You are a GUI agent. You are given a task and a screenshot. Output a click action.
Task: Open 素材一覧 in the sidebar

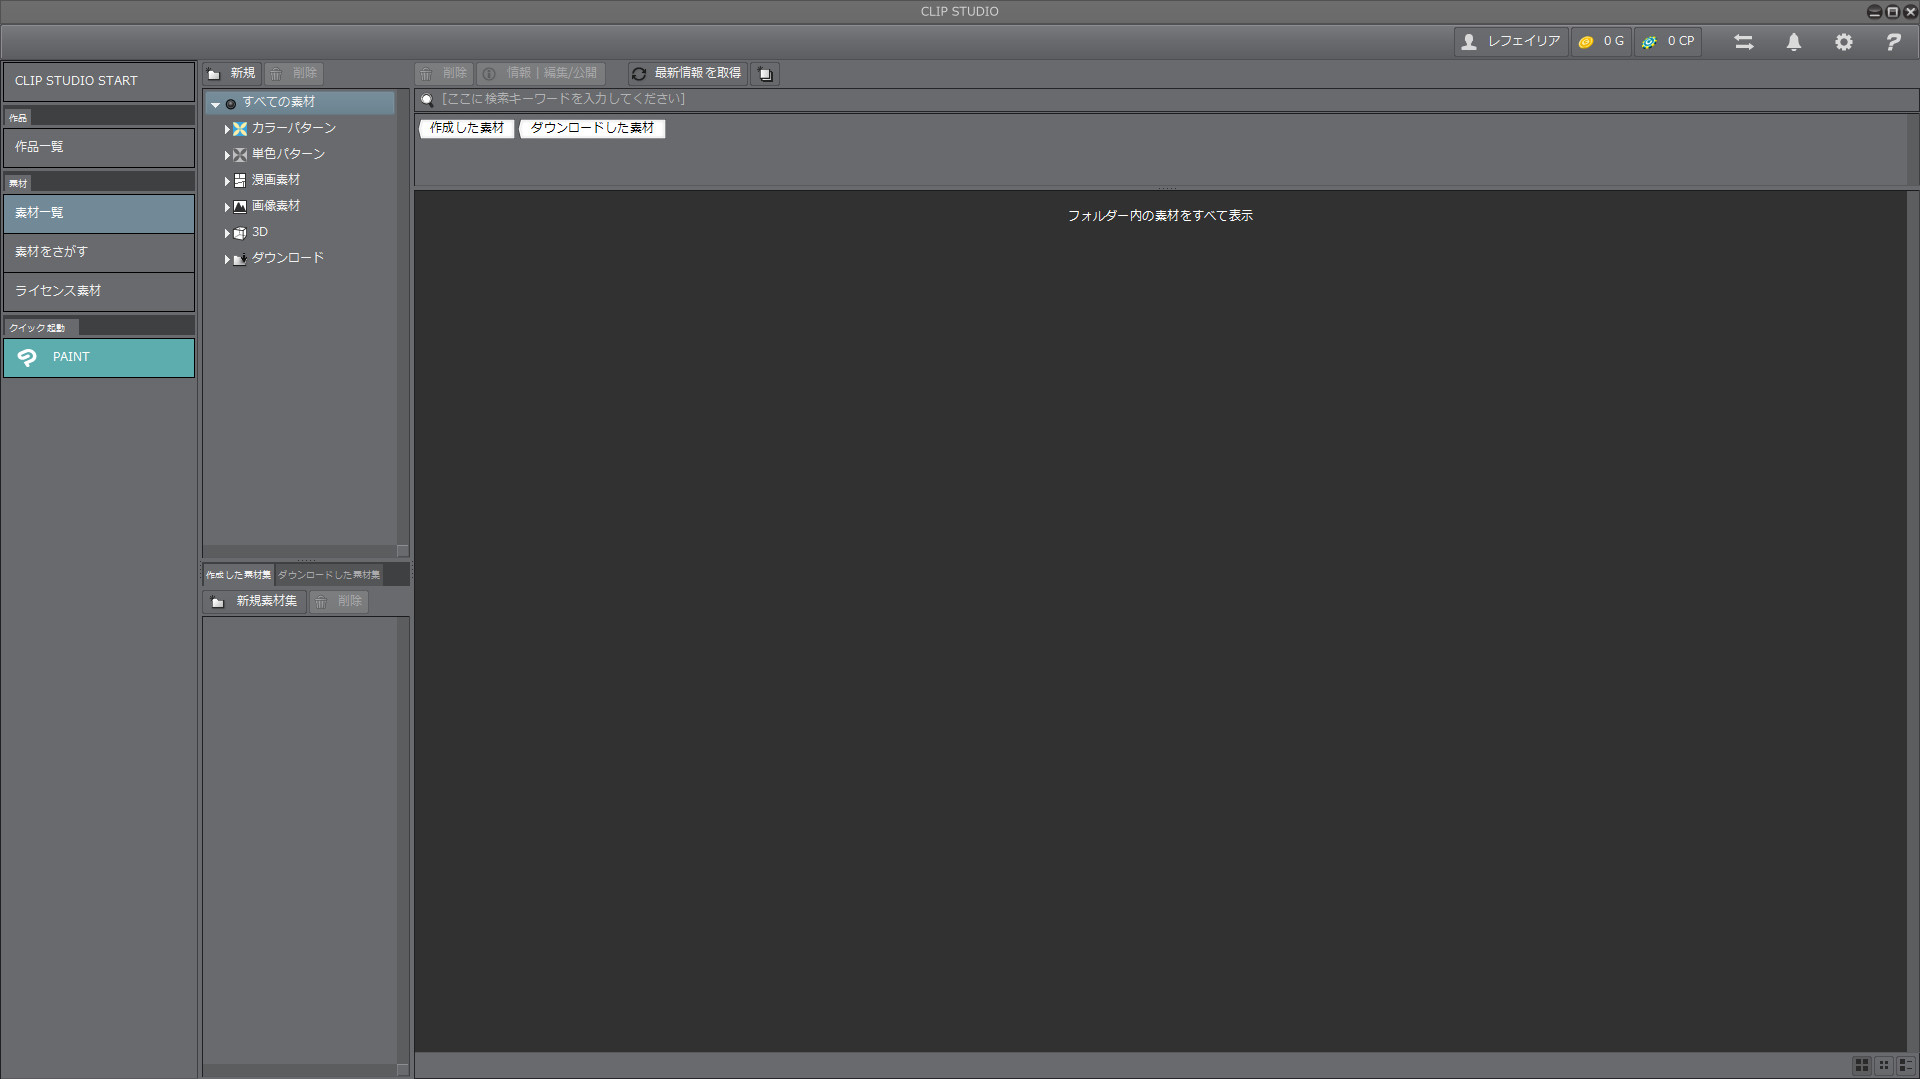tap(99, 213)
